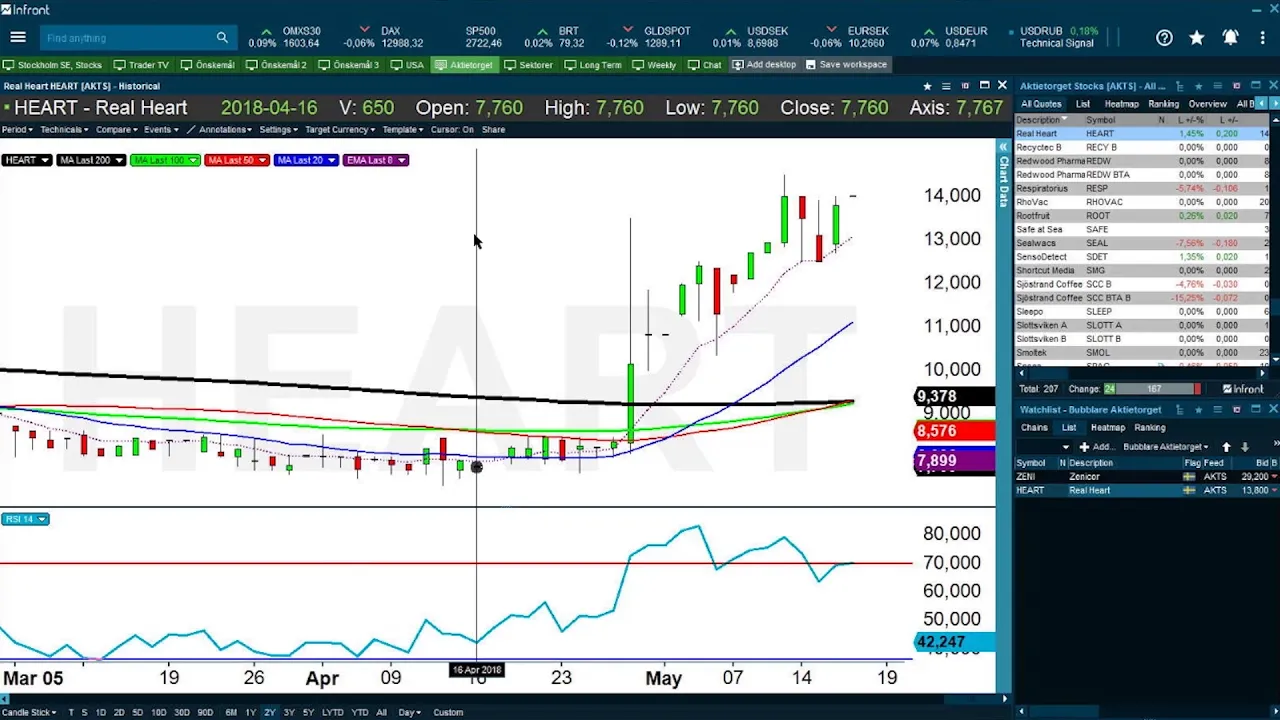Screen dimensions: 1280x720
Task: Open Chains tab in Watchlist
Action: (x=1034, y=428)
